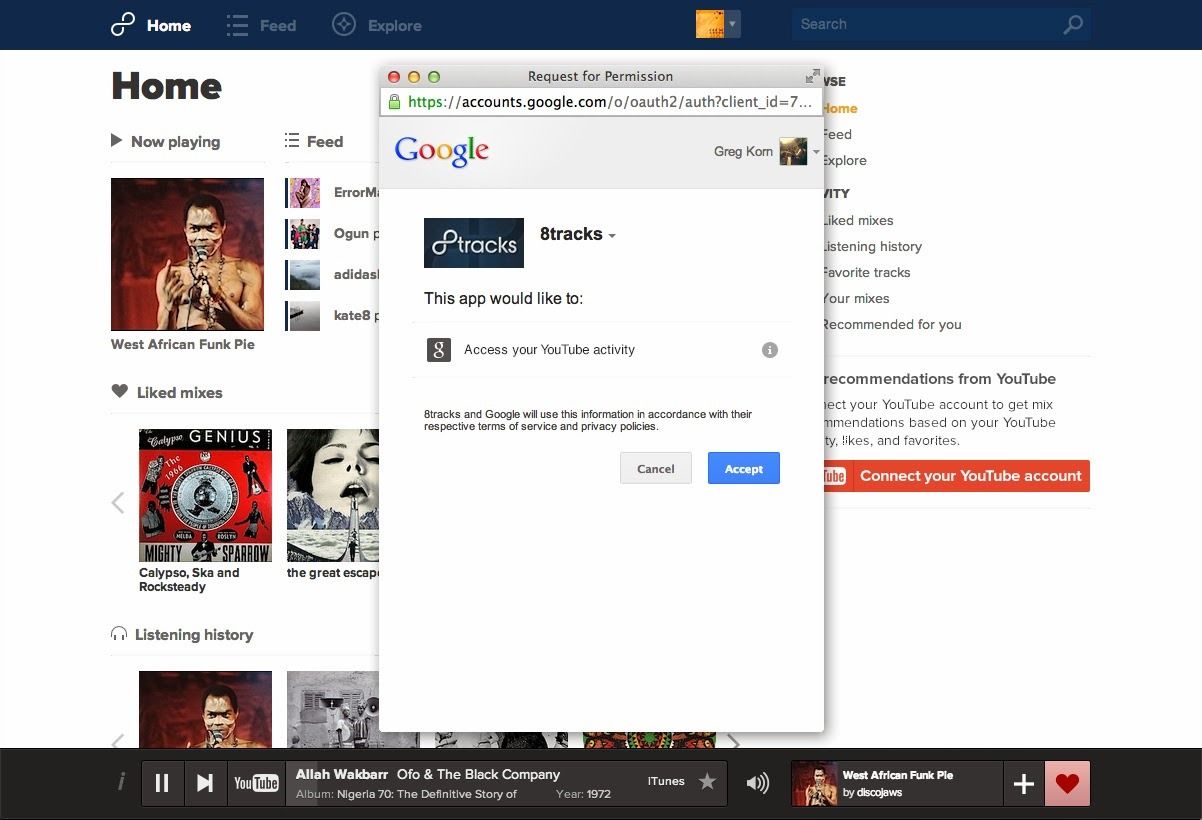Select Home in the top navigation

[x=168, y=25]
